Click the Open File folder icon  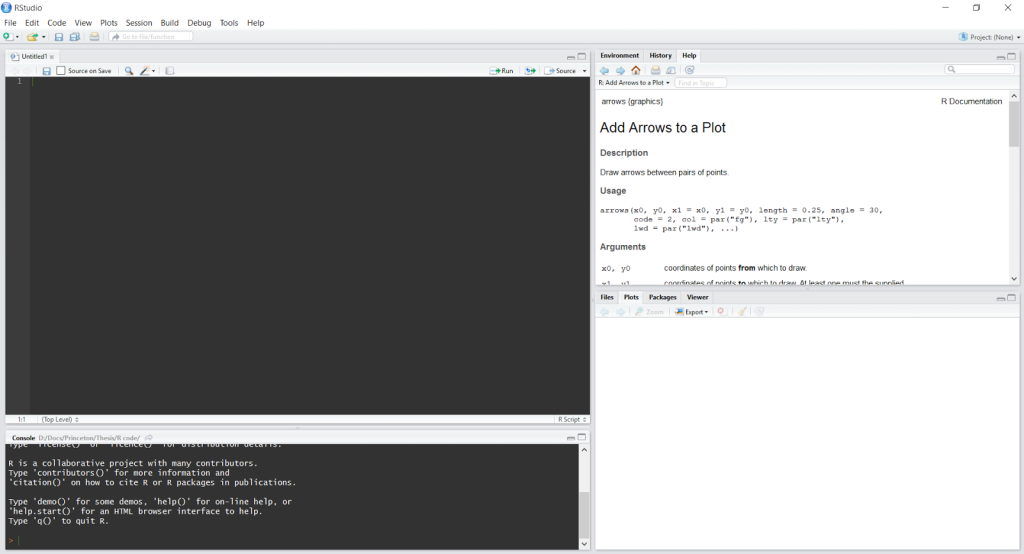coord(31,37)
